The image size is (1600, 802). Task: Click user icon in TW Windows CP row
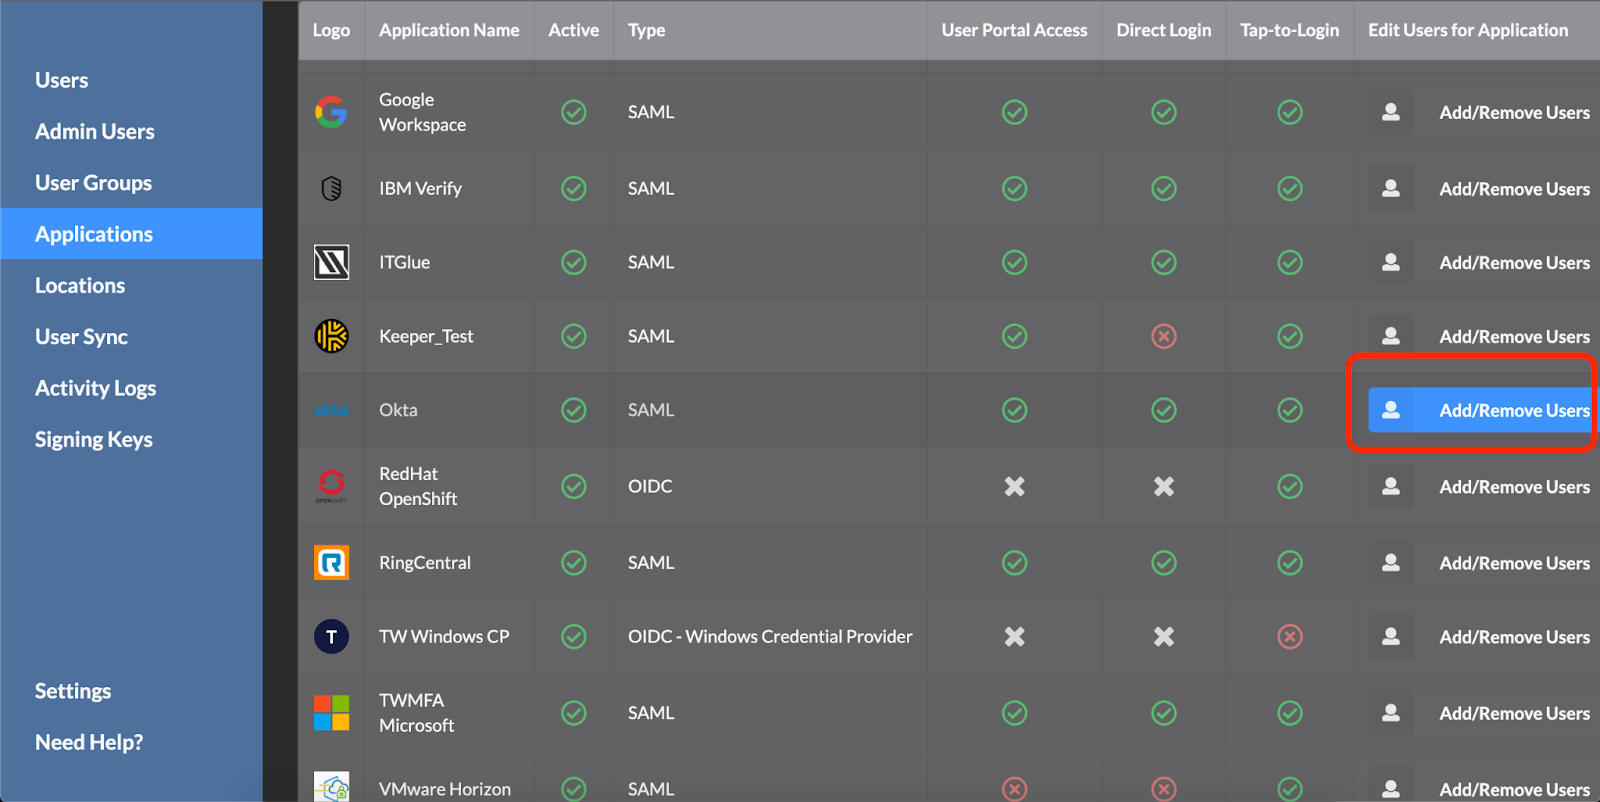(x=1391, y=637)
